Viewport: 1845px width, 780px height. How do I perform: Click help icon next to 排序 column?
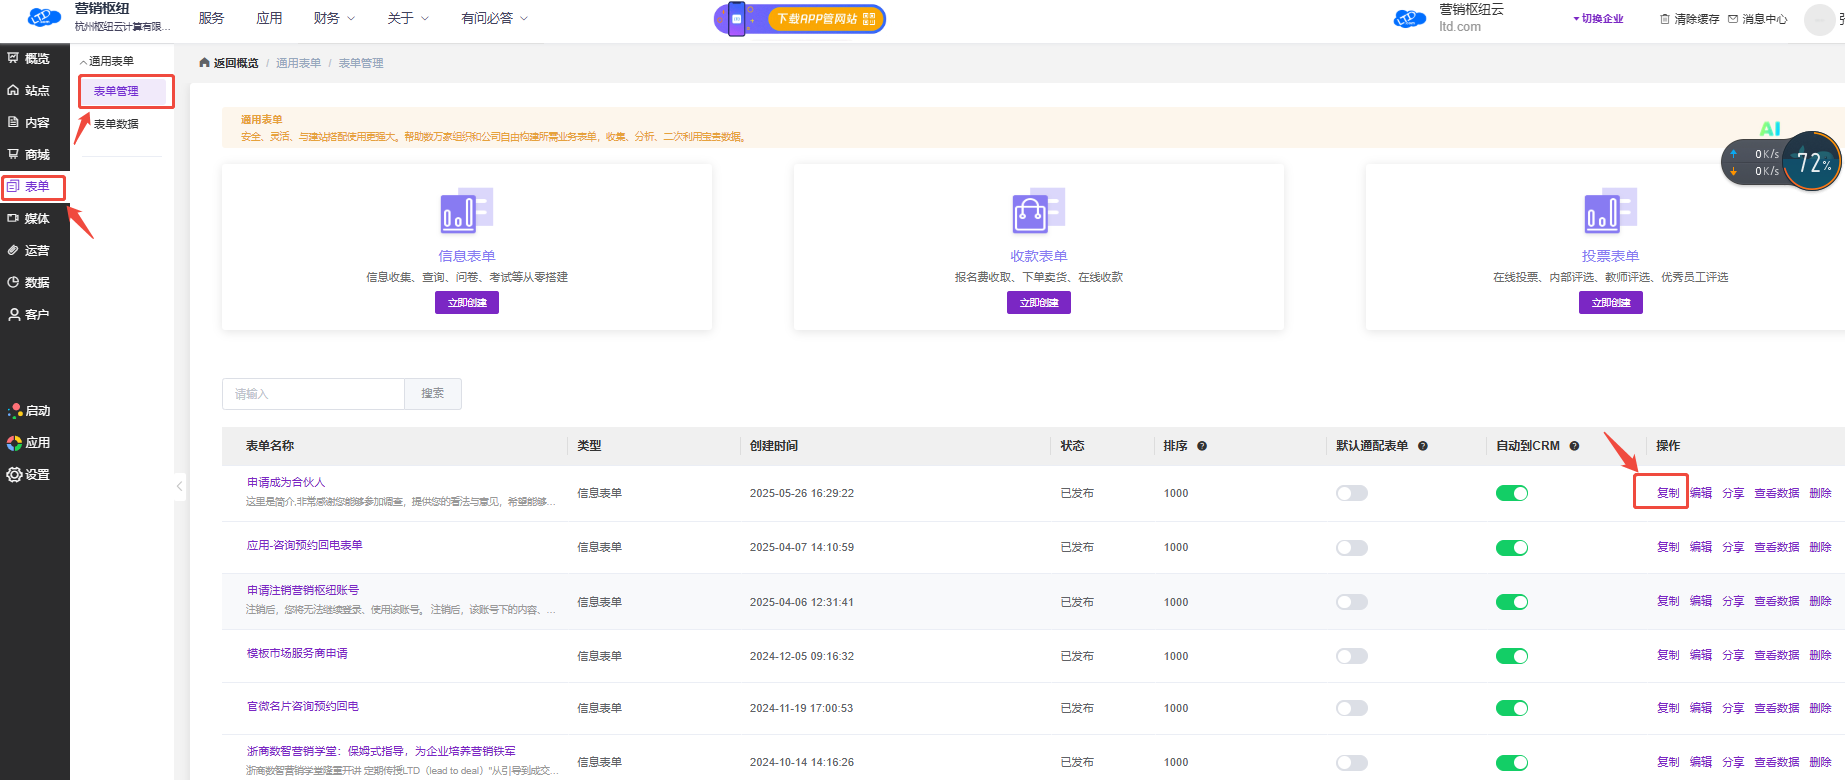(x=1202, y=446)
